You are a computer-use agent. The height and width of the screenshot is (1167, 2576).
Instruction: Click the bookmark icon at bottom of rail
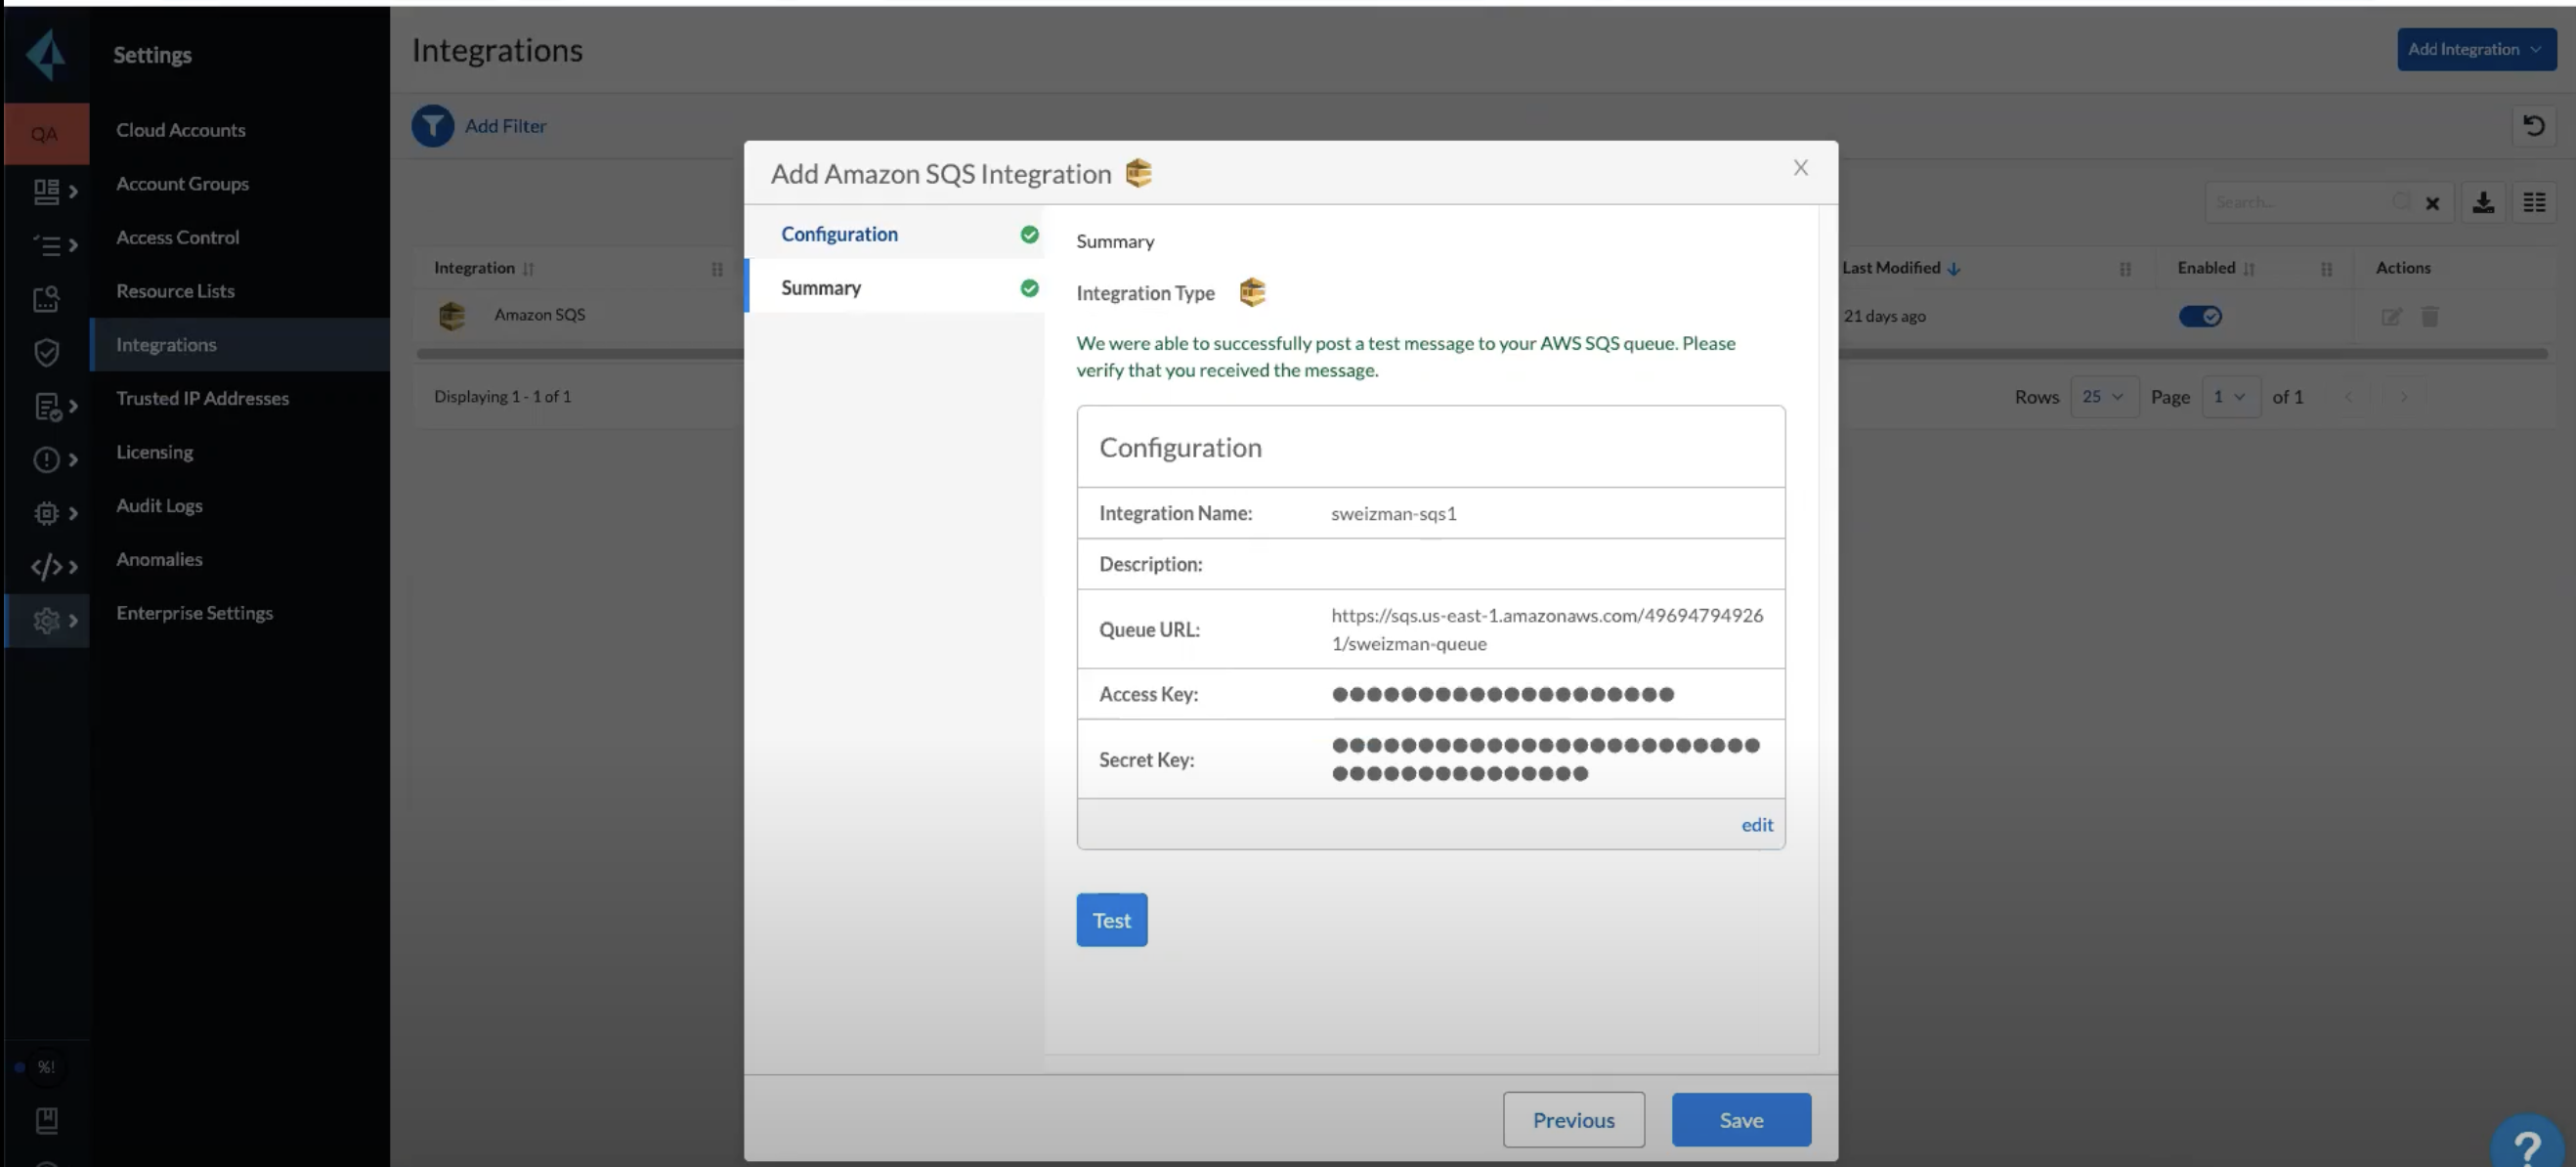pos(46,1120)
